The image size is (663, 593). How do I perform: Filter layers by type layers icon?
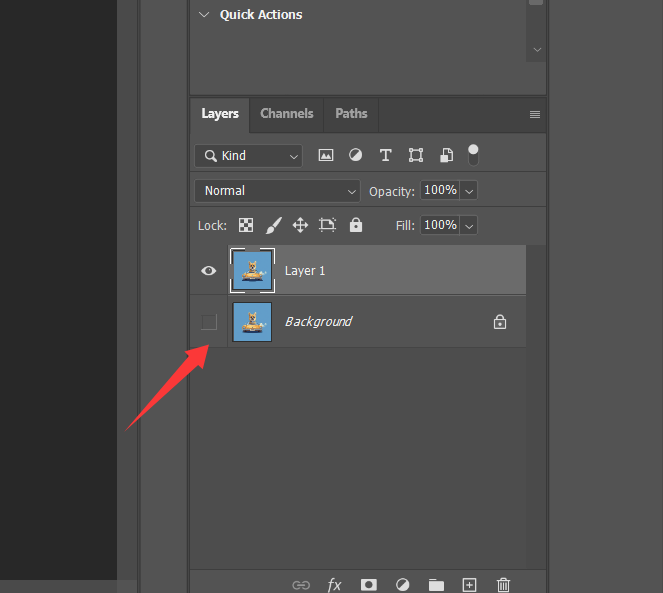pyautogui.click(x=385, y=155)
